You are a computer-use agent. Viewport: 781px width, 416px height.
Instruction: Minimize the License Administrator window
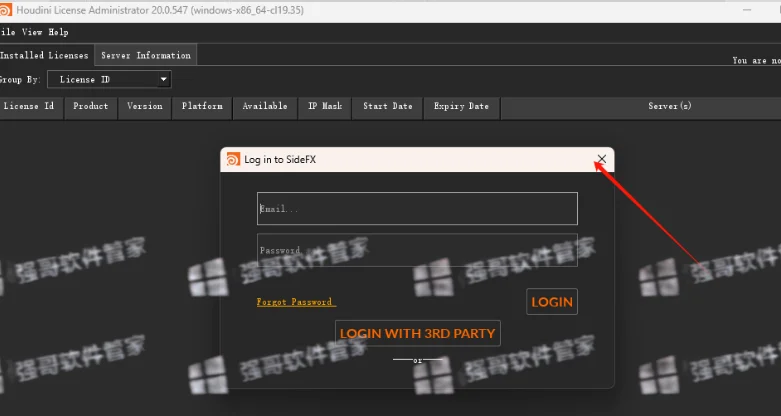click(747, 10)
